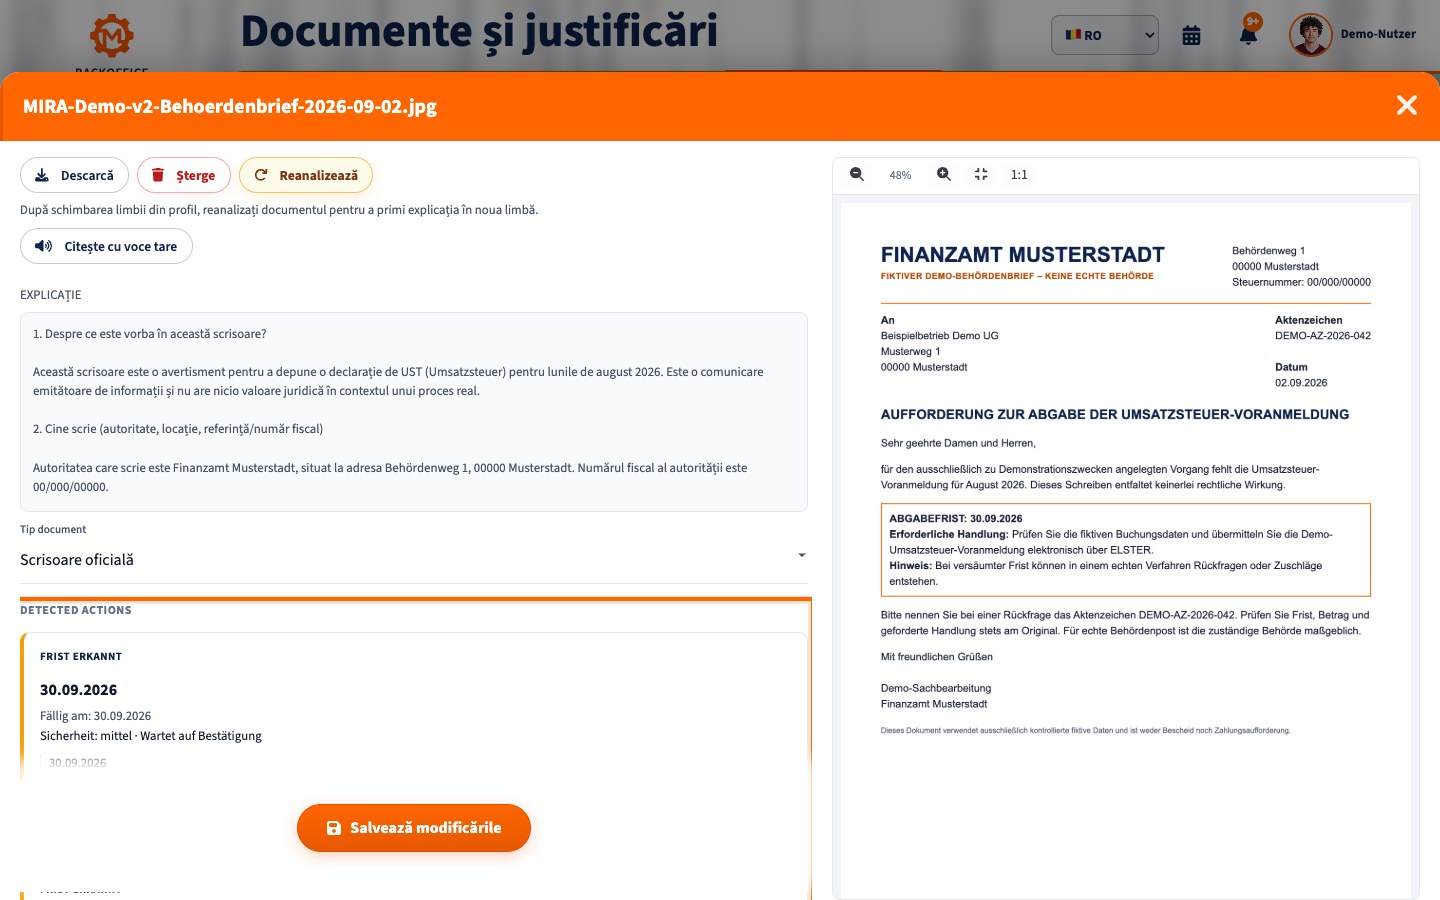
Task: Fit document preview to window
Action: pos(981,174)
